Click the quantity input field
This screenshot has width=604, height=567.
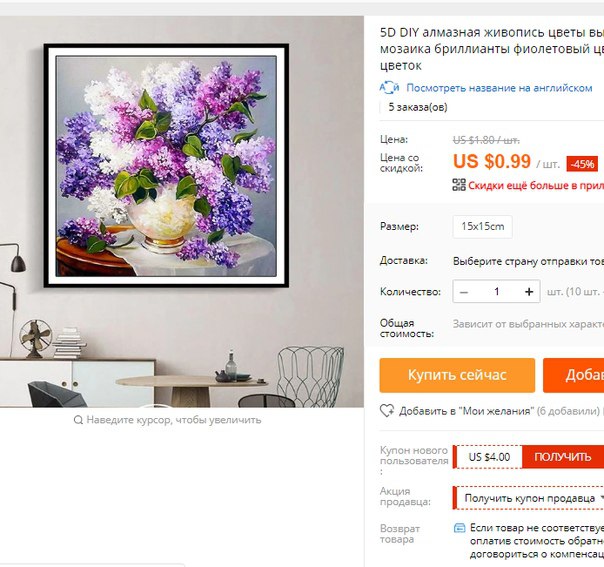(x=497, y=292)
